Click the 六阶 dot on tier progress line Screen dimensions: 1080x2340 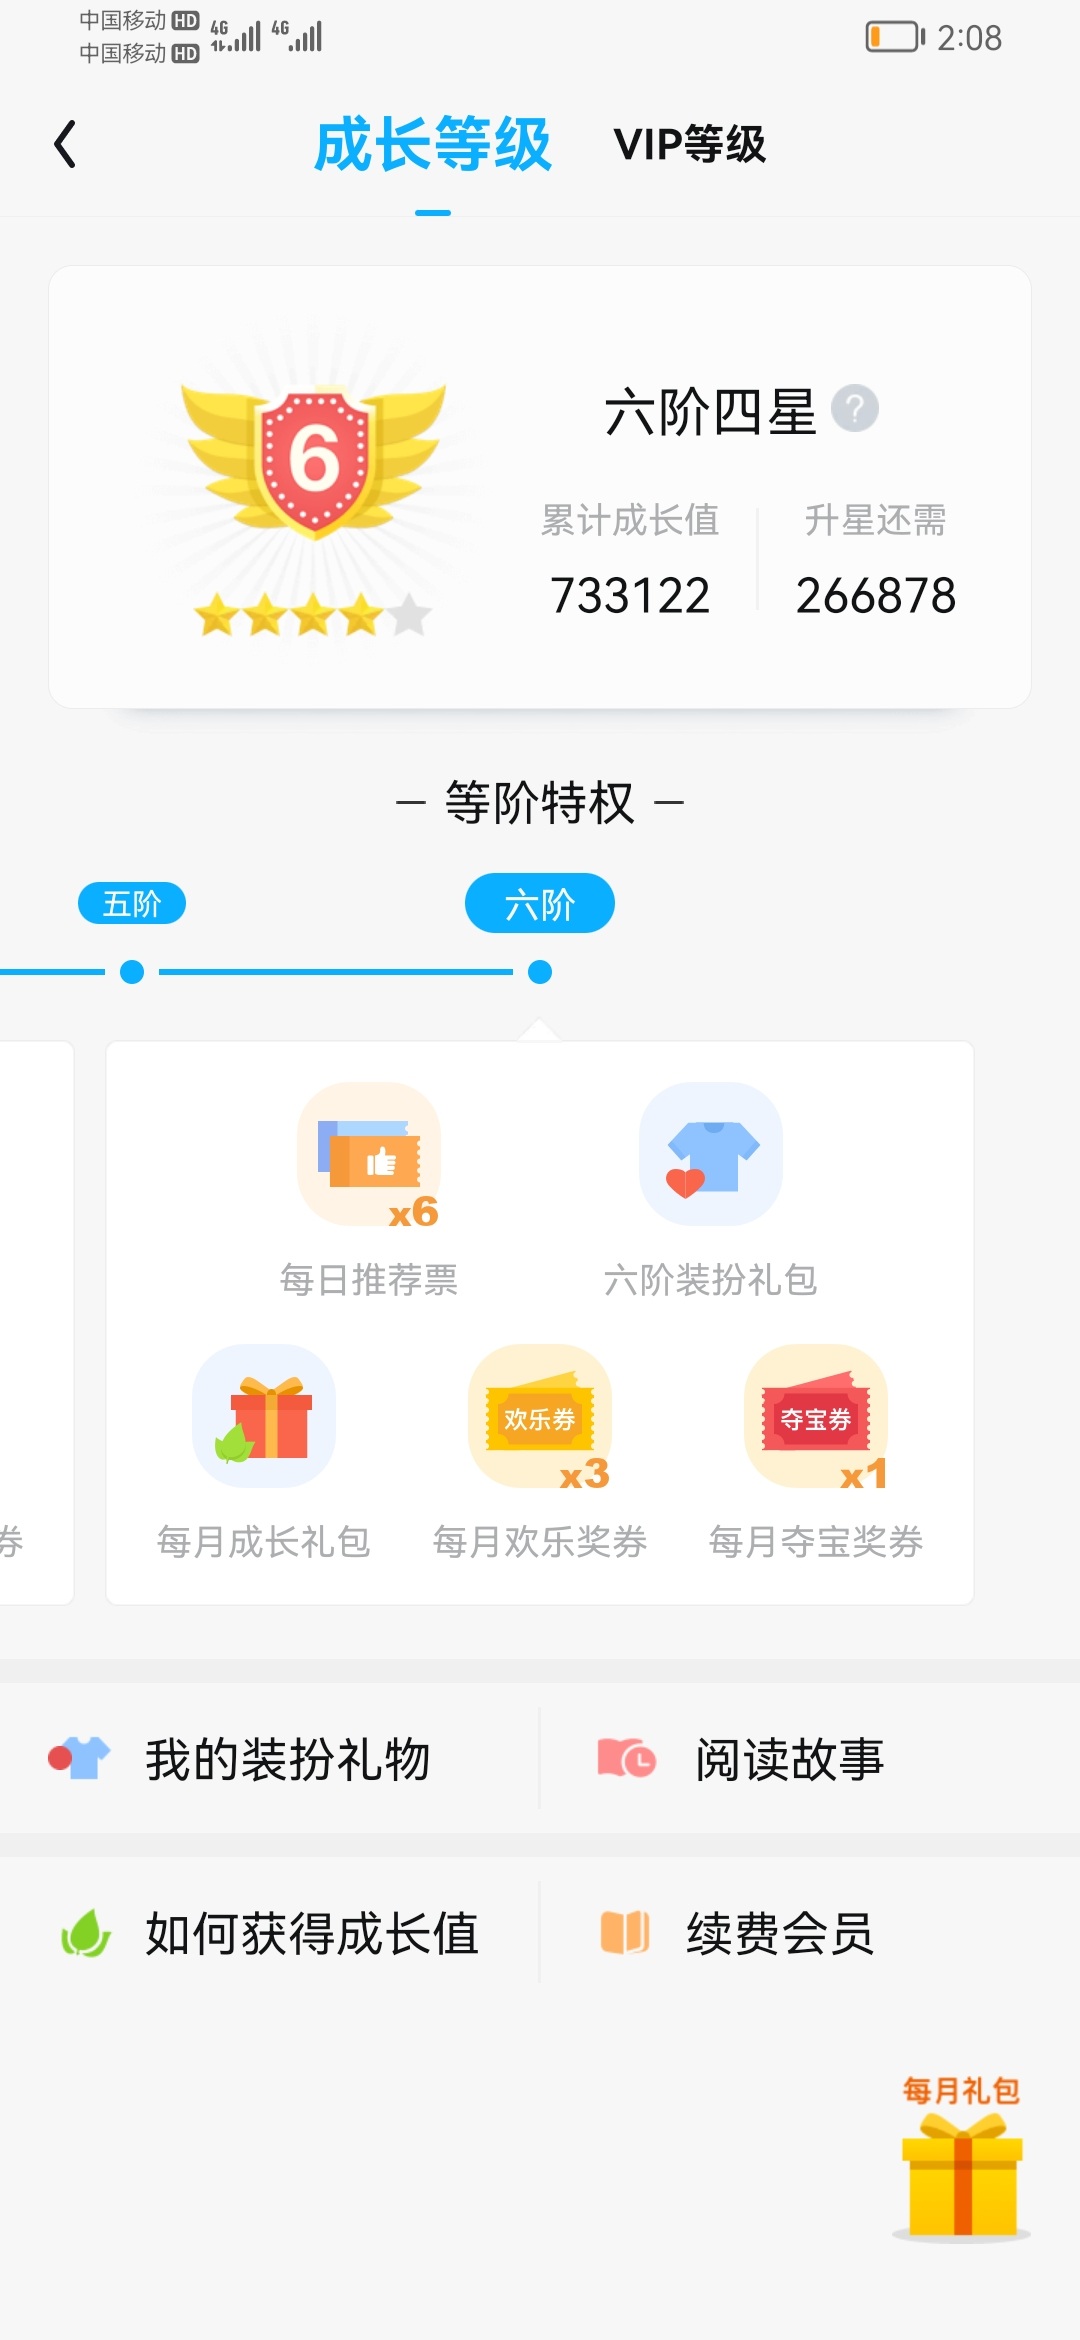pyautogui.click(x=540, y=972)
